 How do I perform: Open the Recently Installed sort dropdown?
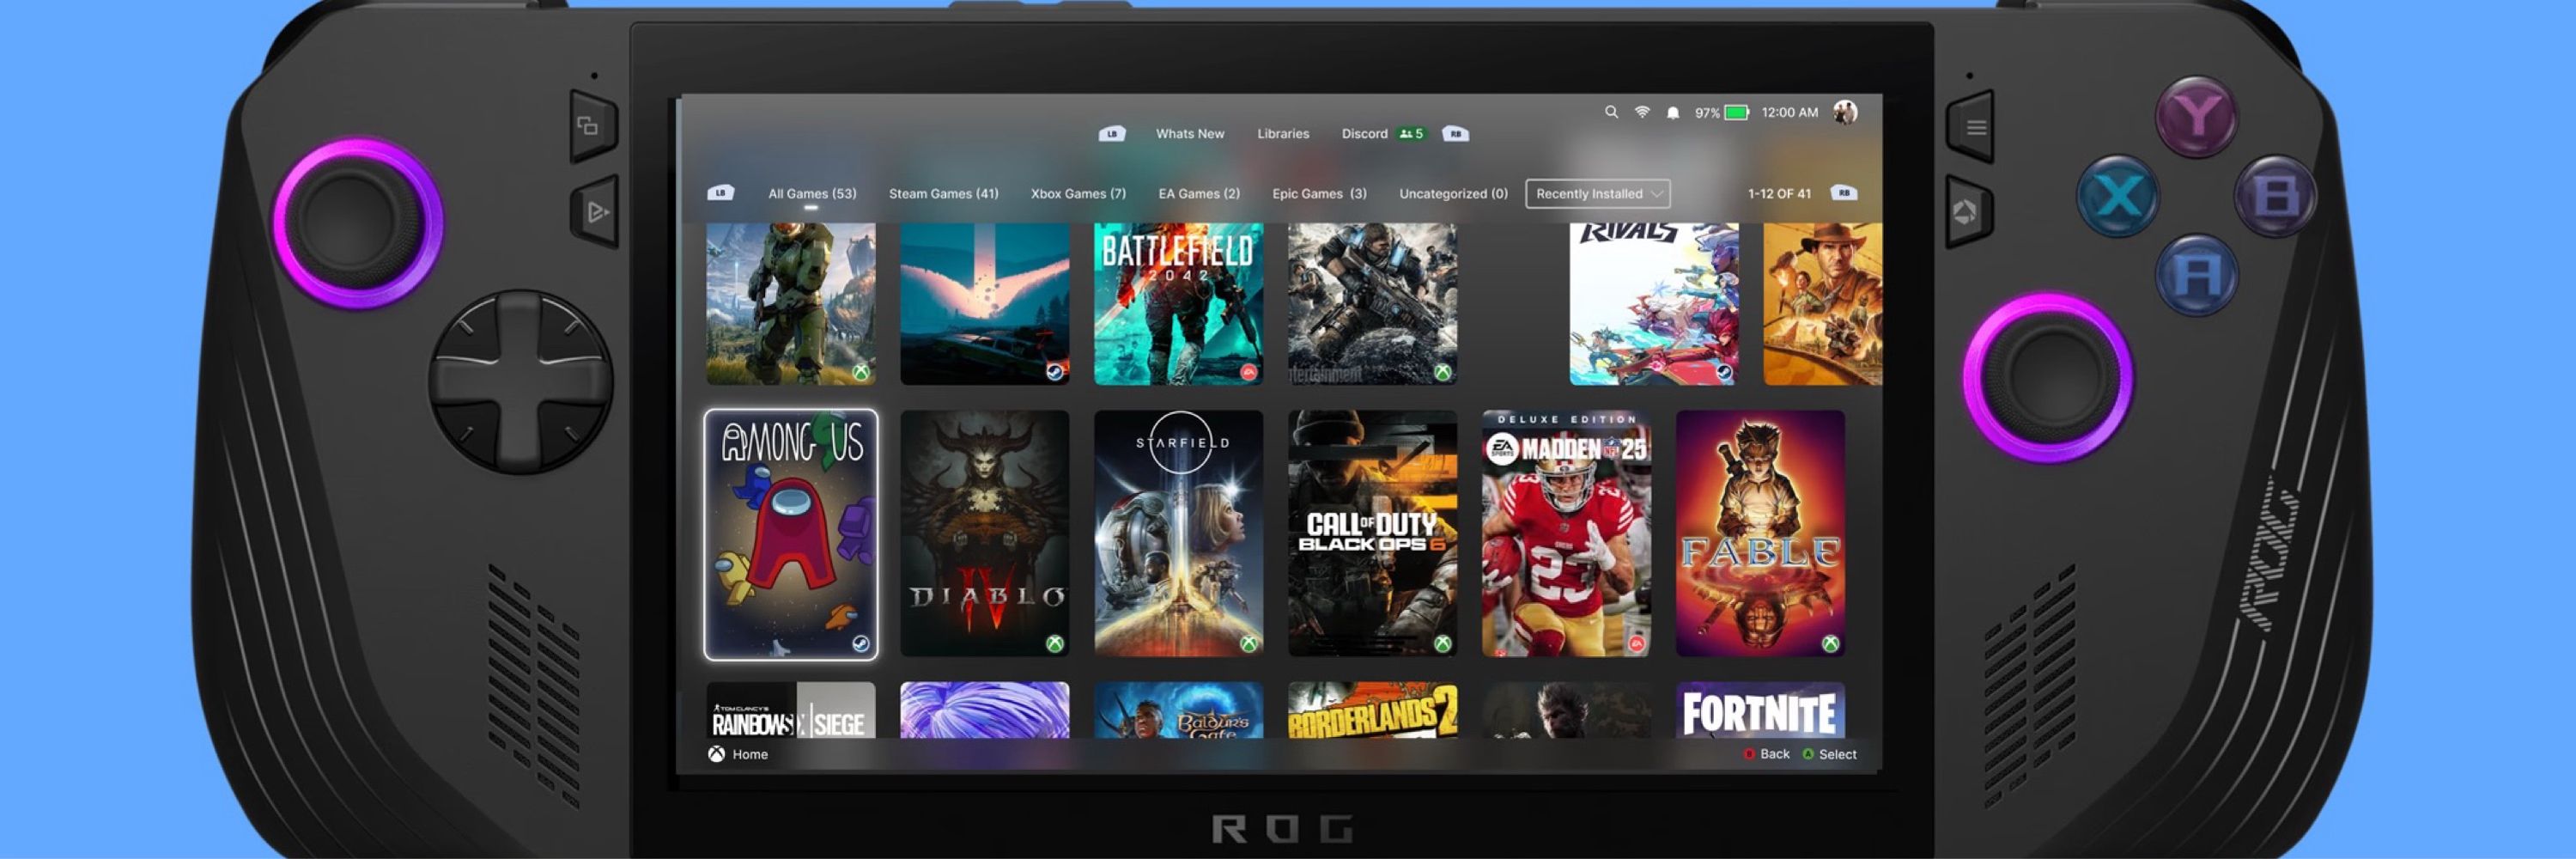pyautogui.click(x=1598, y=193)
